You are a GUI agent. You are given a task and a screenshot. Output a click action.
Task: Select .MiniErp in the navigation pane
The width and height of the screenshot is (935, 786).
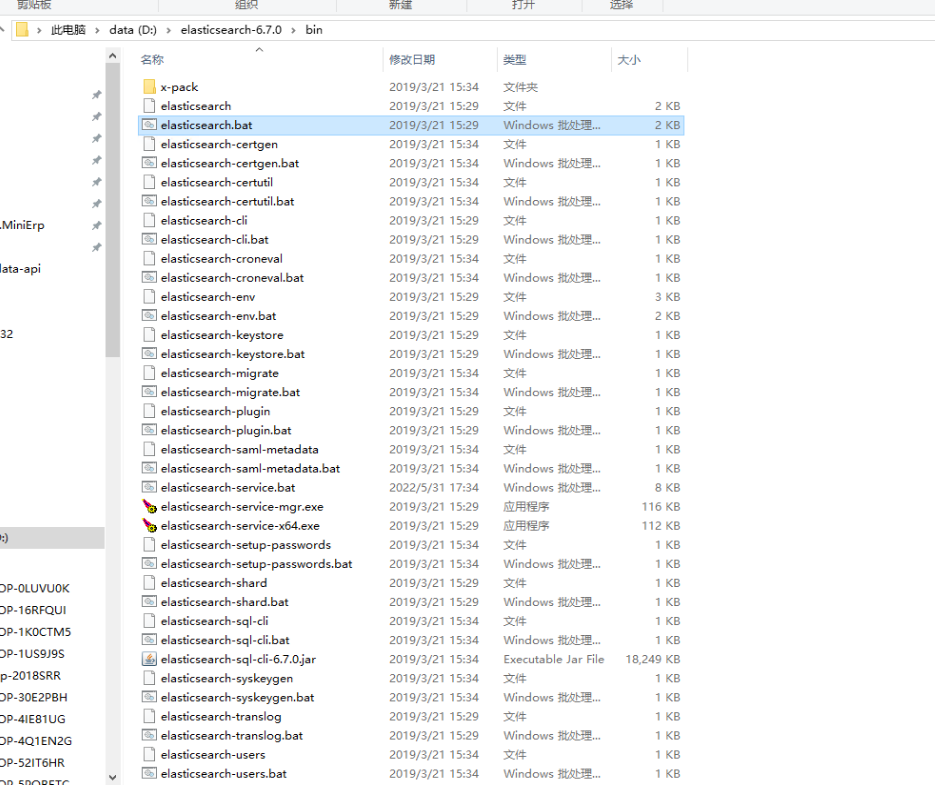coord(23,225)
